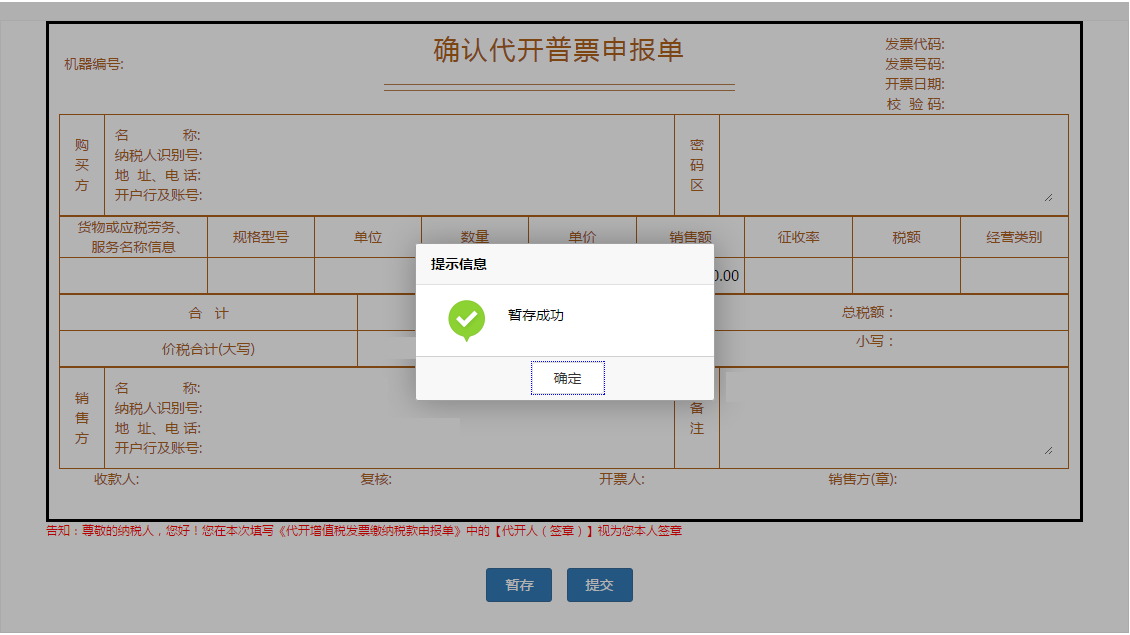The width and height of the screenshot is (1130, 635).
Task: Click the 合计 row label
Action: pos(208,313)
